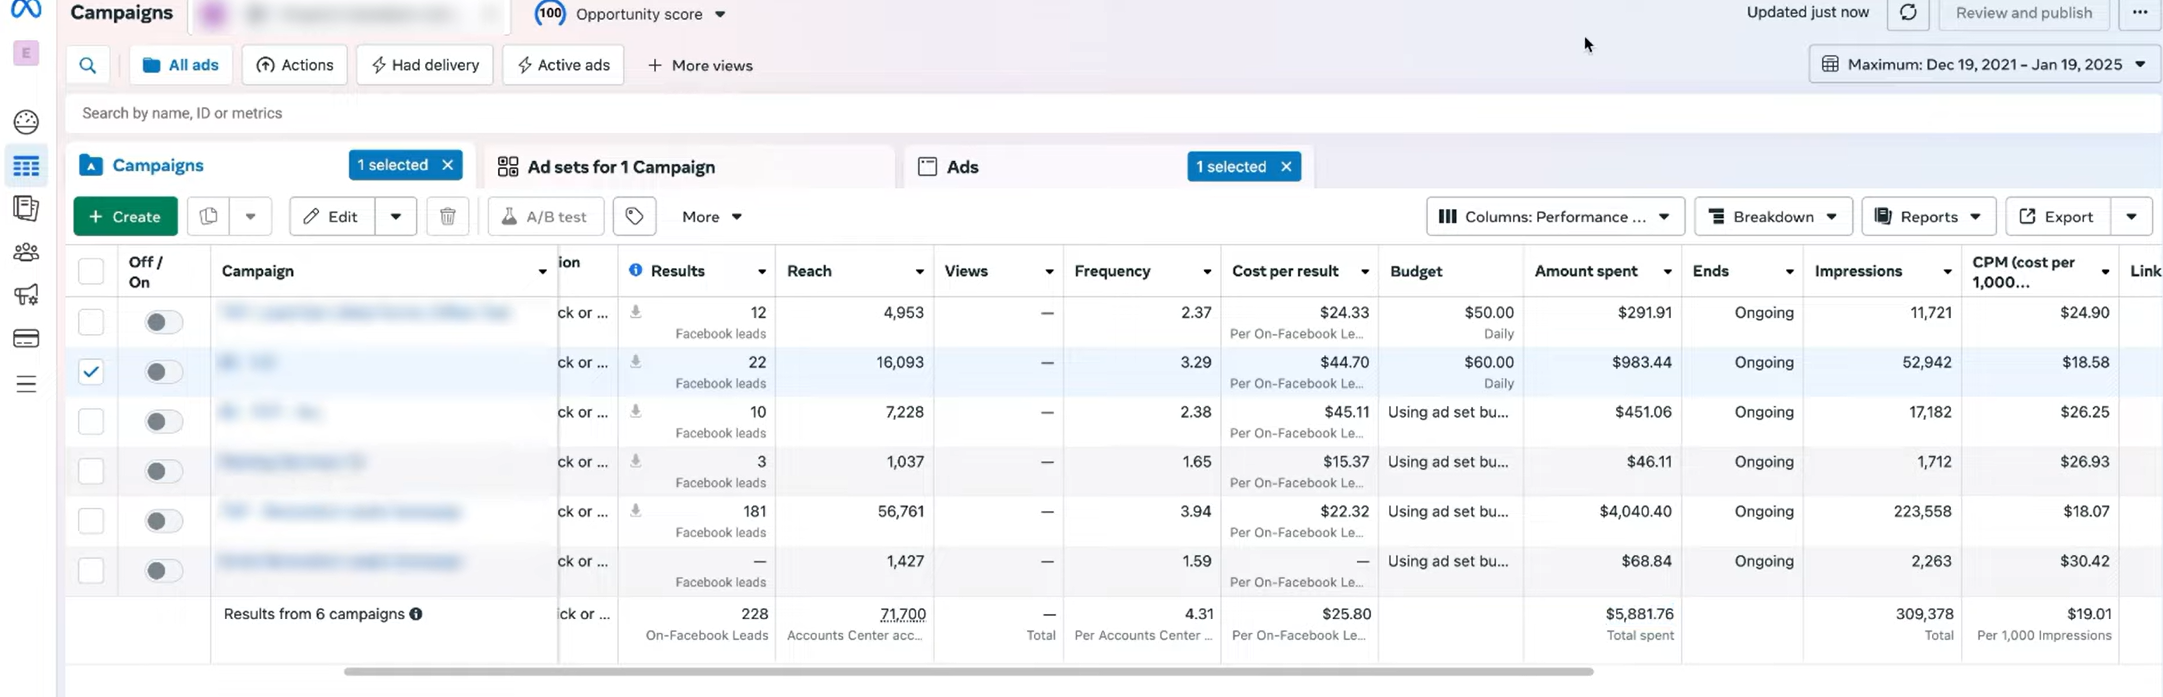Screen dimensions: 2163x697
Task: Open the Billing card icon in sidebar
Action: tap(26, 339)
